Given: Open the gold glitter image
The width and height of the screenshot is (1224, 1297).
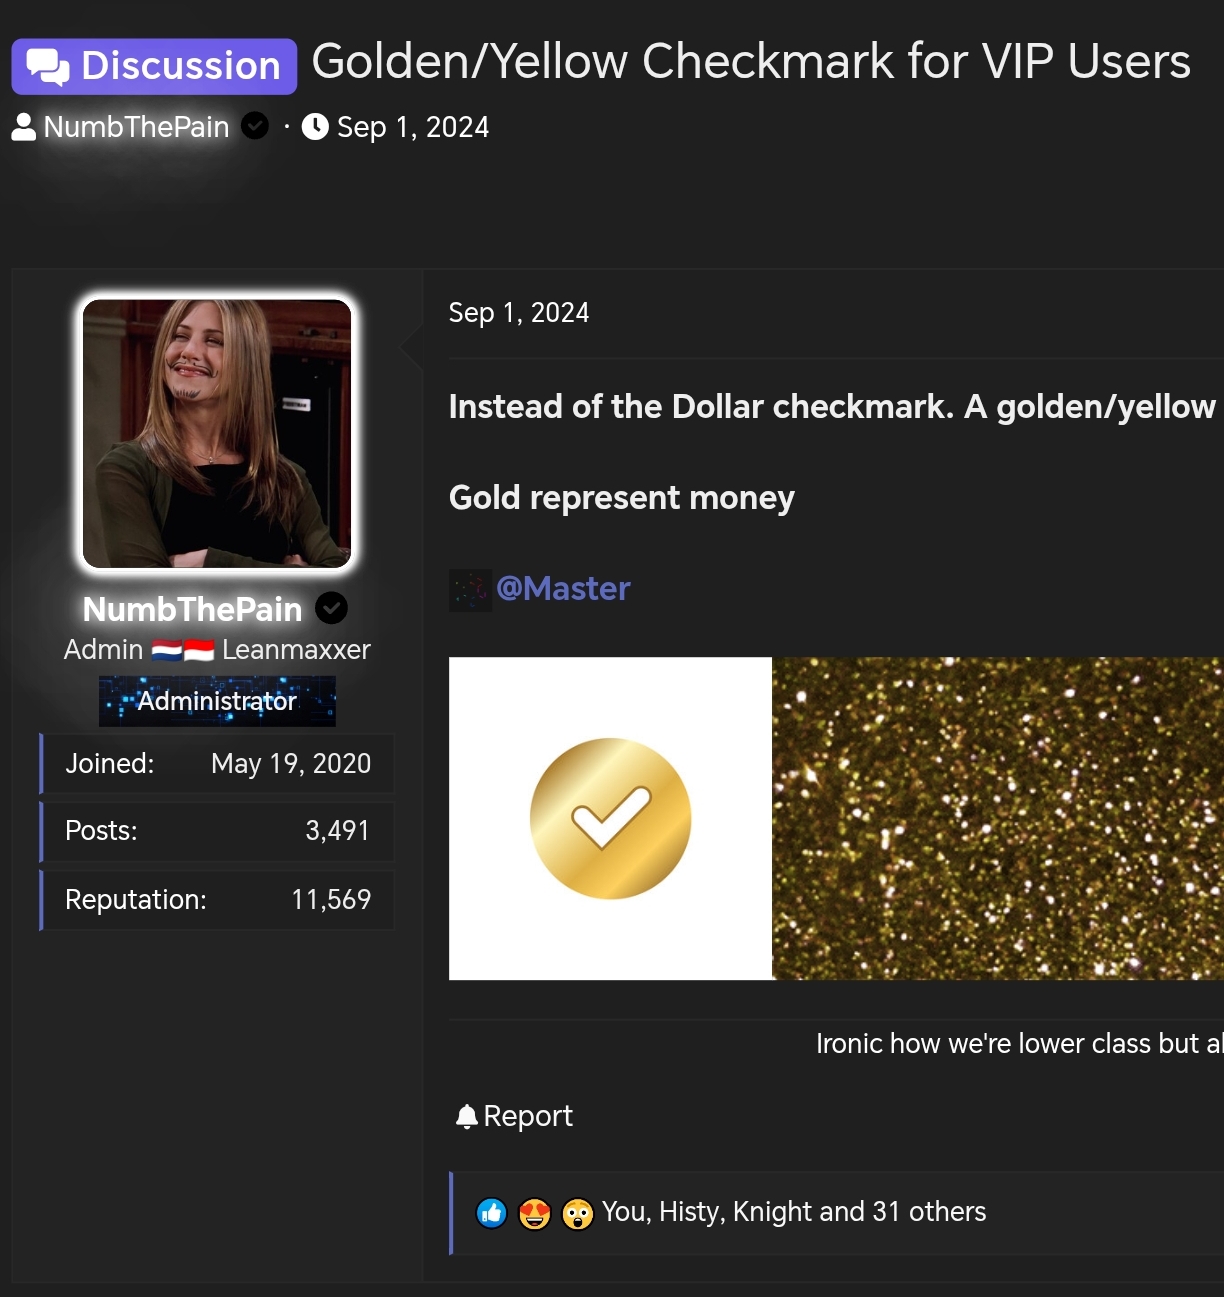Looking at the screenshot, I should 998,818.
